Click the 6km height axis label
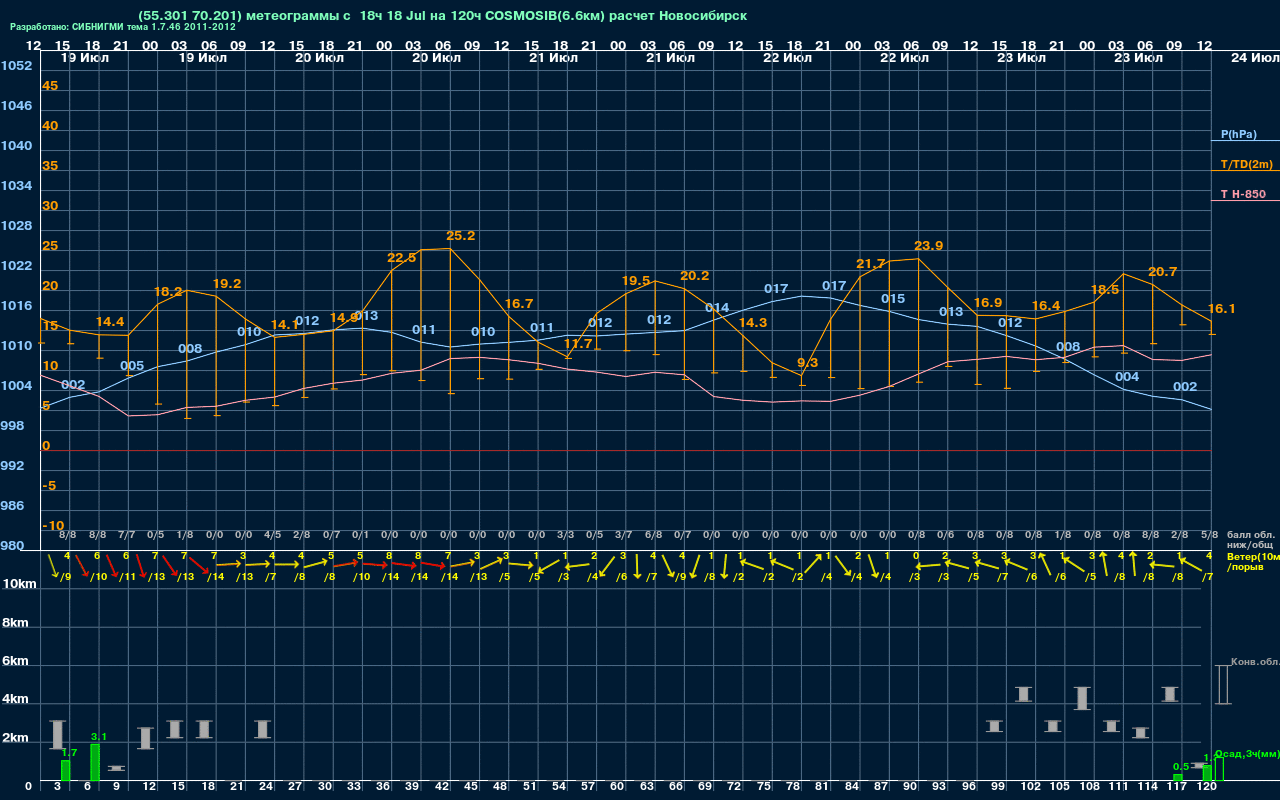 point(15,662)
